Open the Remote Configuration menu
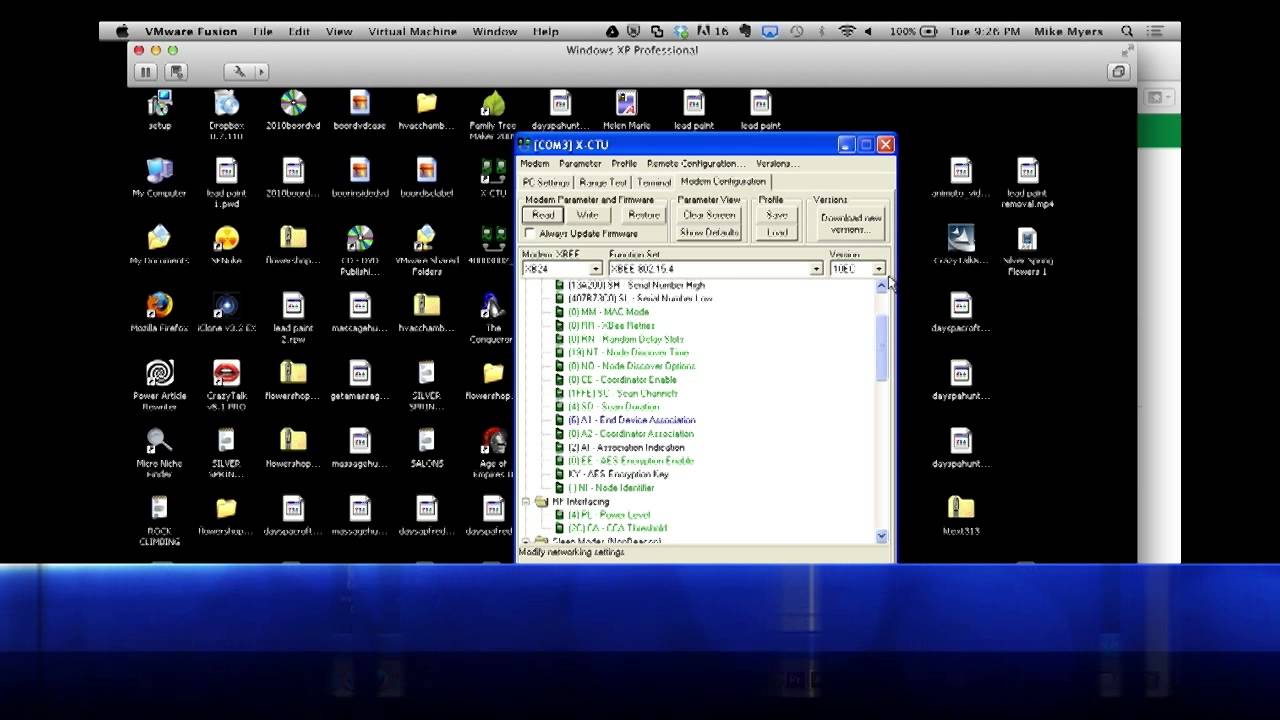 click(696, 164)
